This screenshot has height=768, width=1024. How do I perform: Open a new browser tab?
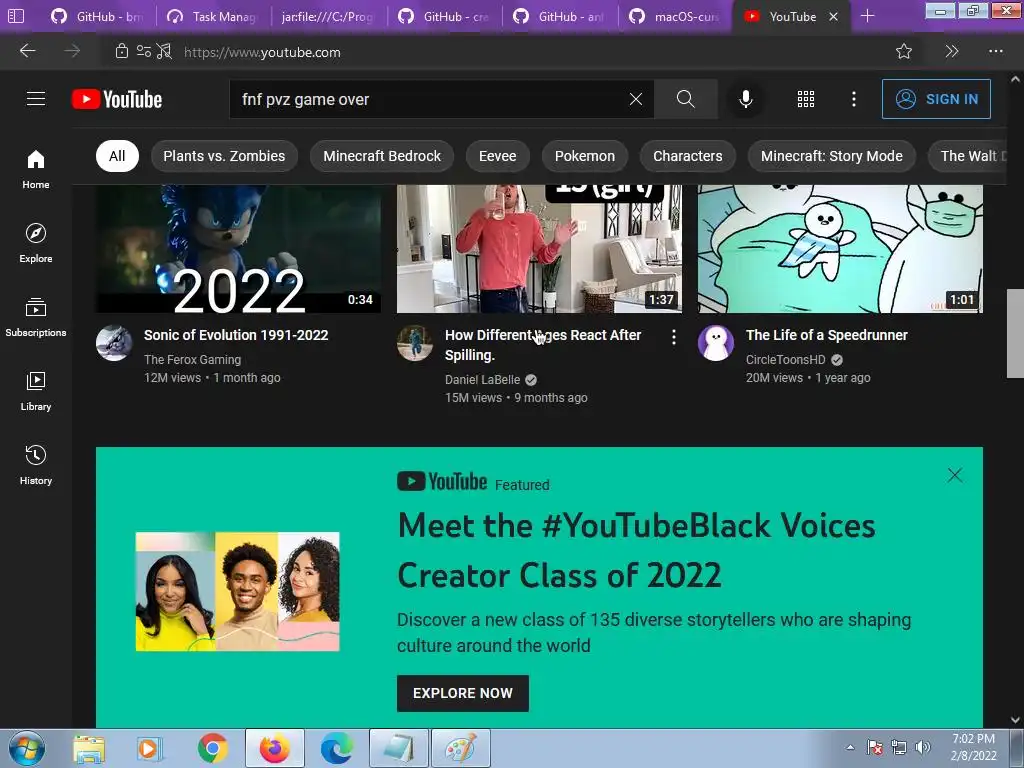[867, 16]
